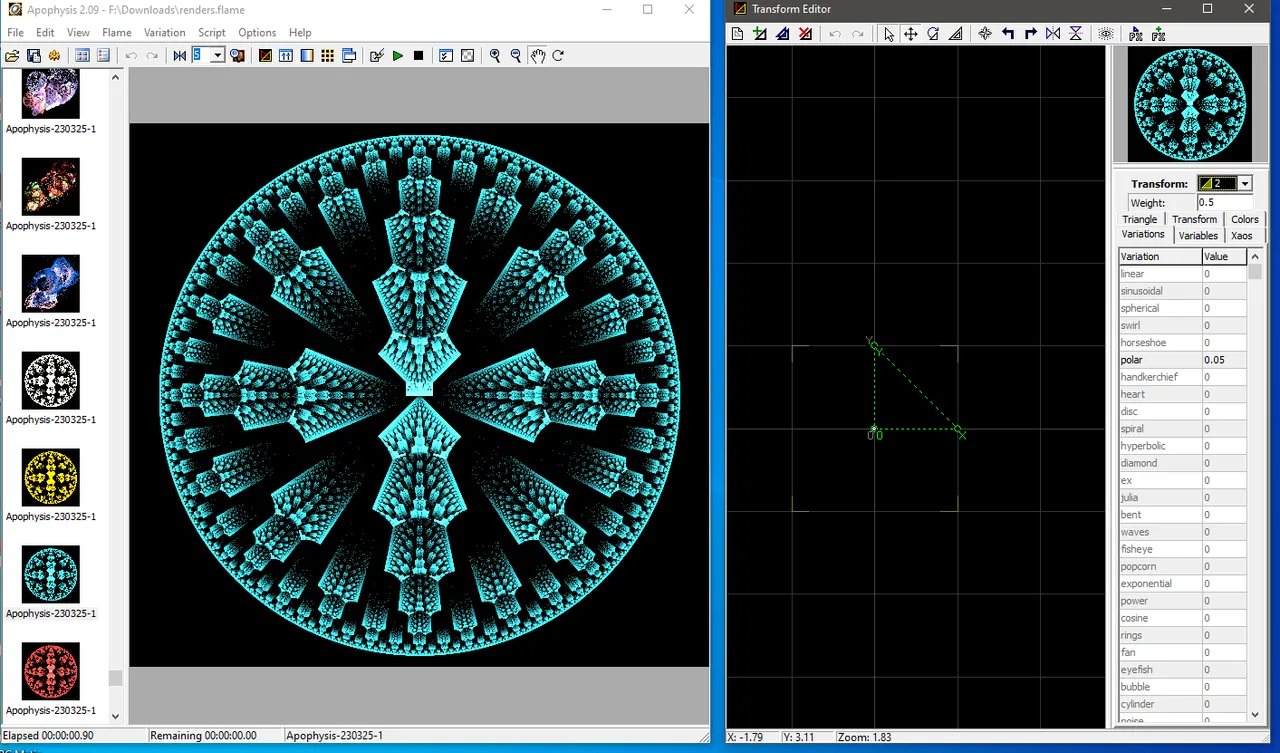Toggle post-transform PX icon with blue triangle
1280x753 pixels.
pyautogui.click(x=1136, y=34)
